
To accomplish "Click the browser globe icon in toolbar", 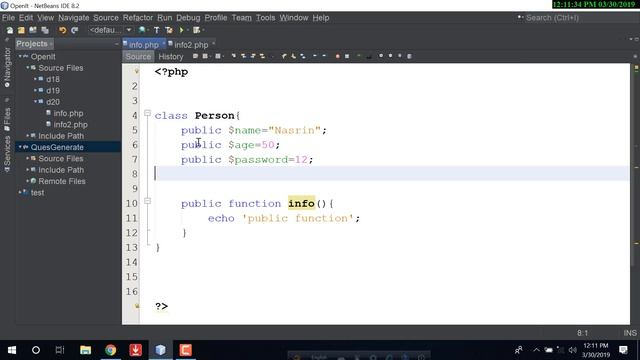I will click(142, 30).
